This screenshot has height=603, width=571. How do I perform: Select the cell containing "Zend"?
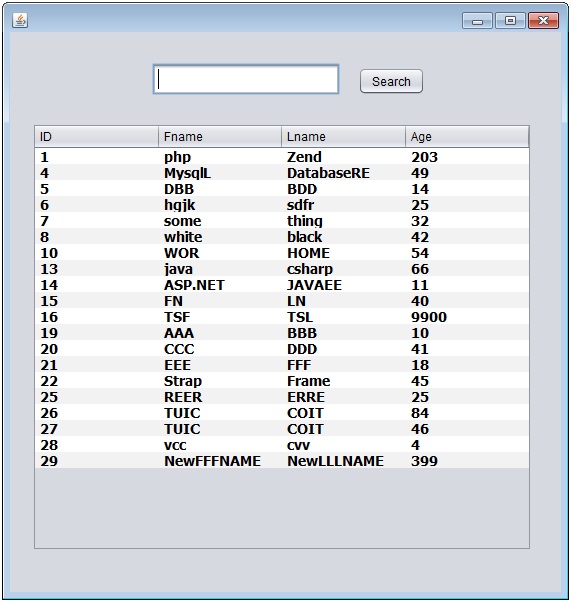[x=343, y=157]
